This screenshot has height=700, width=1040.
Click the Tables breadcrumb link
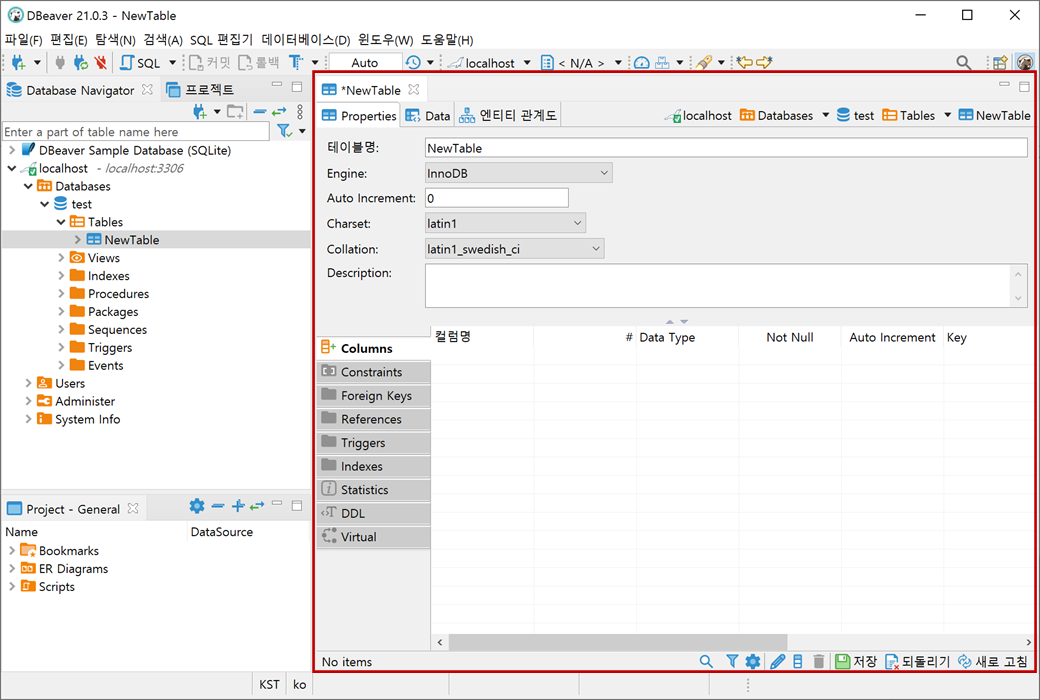(909, 115)
